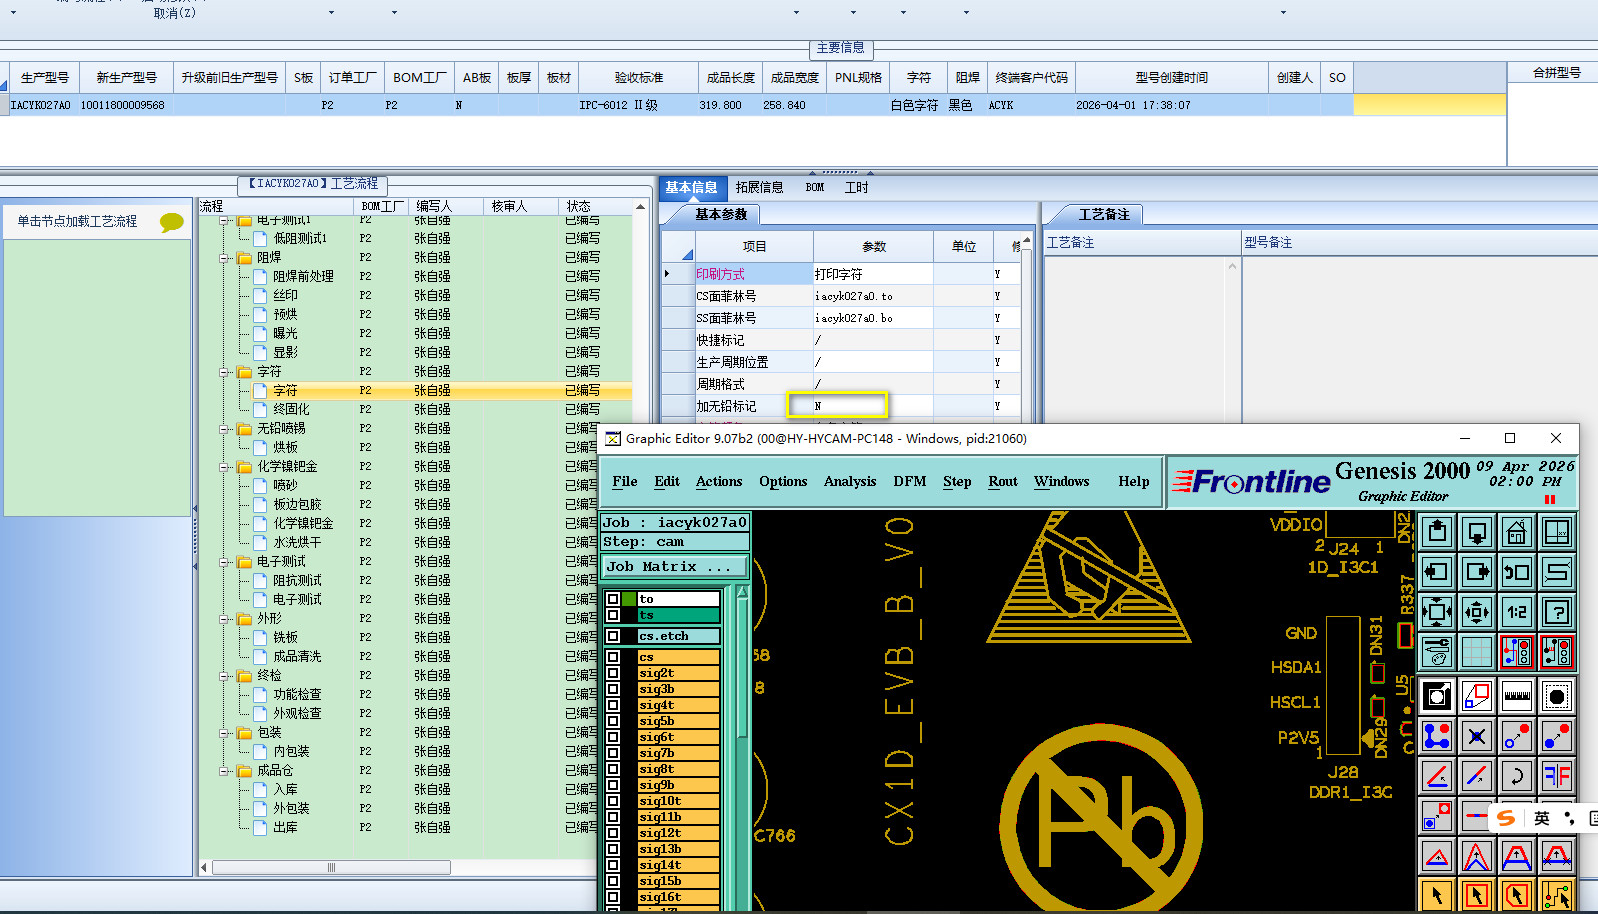The height and width of the screenshot is (914, 1598).
Task: Collapse the 阻焊 folder node
Action: (x=225, y=257)
